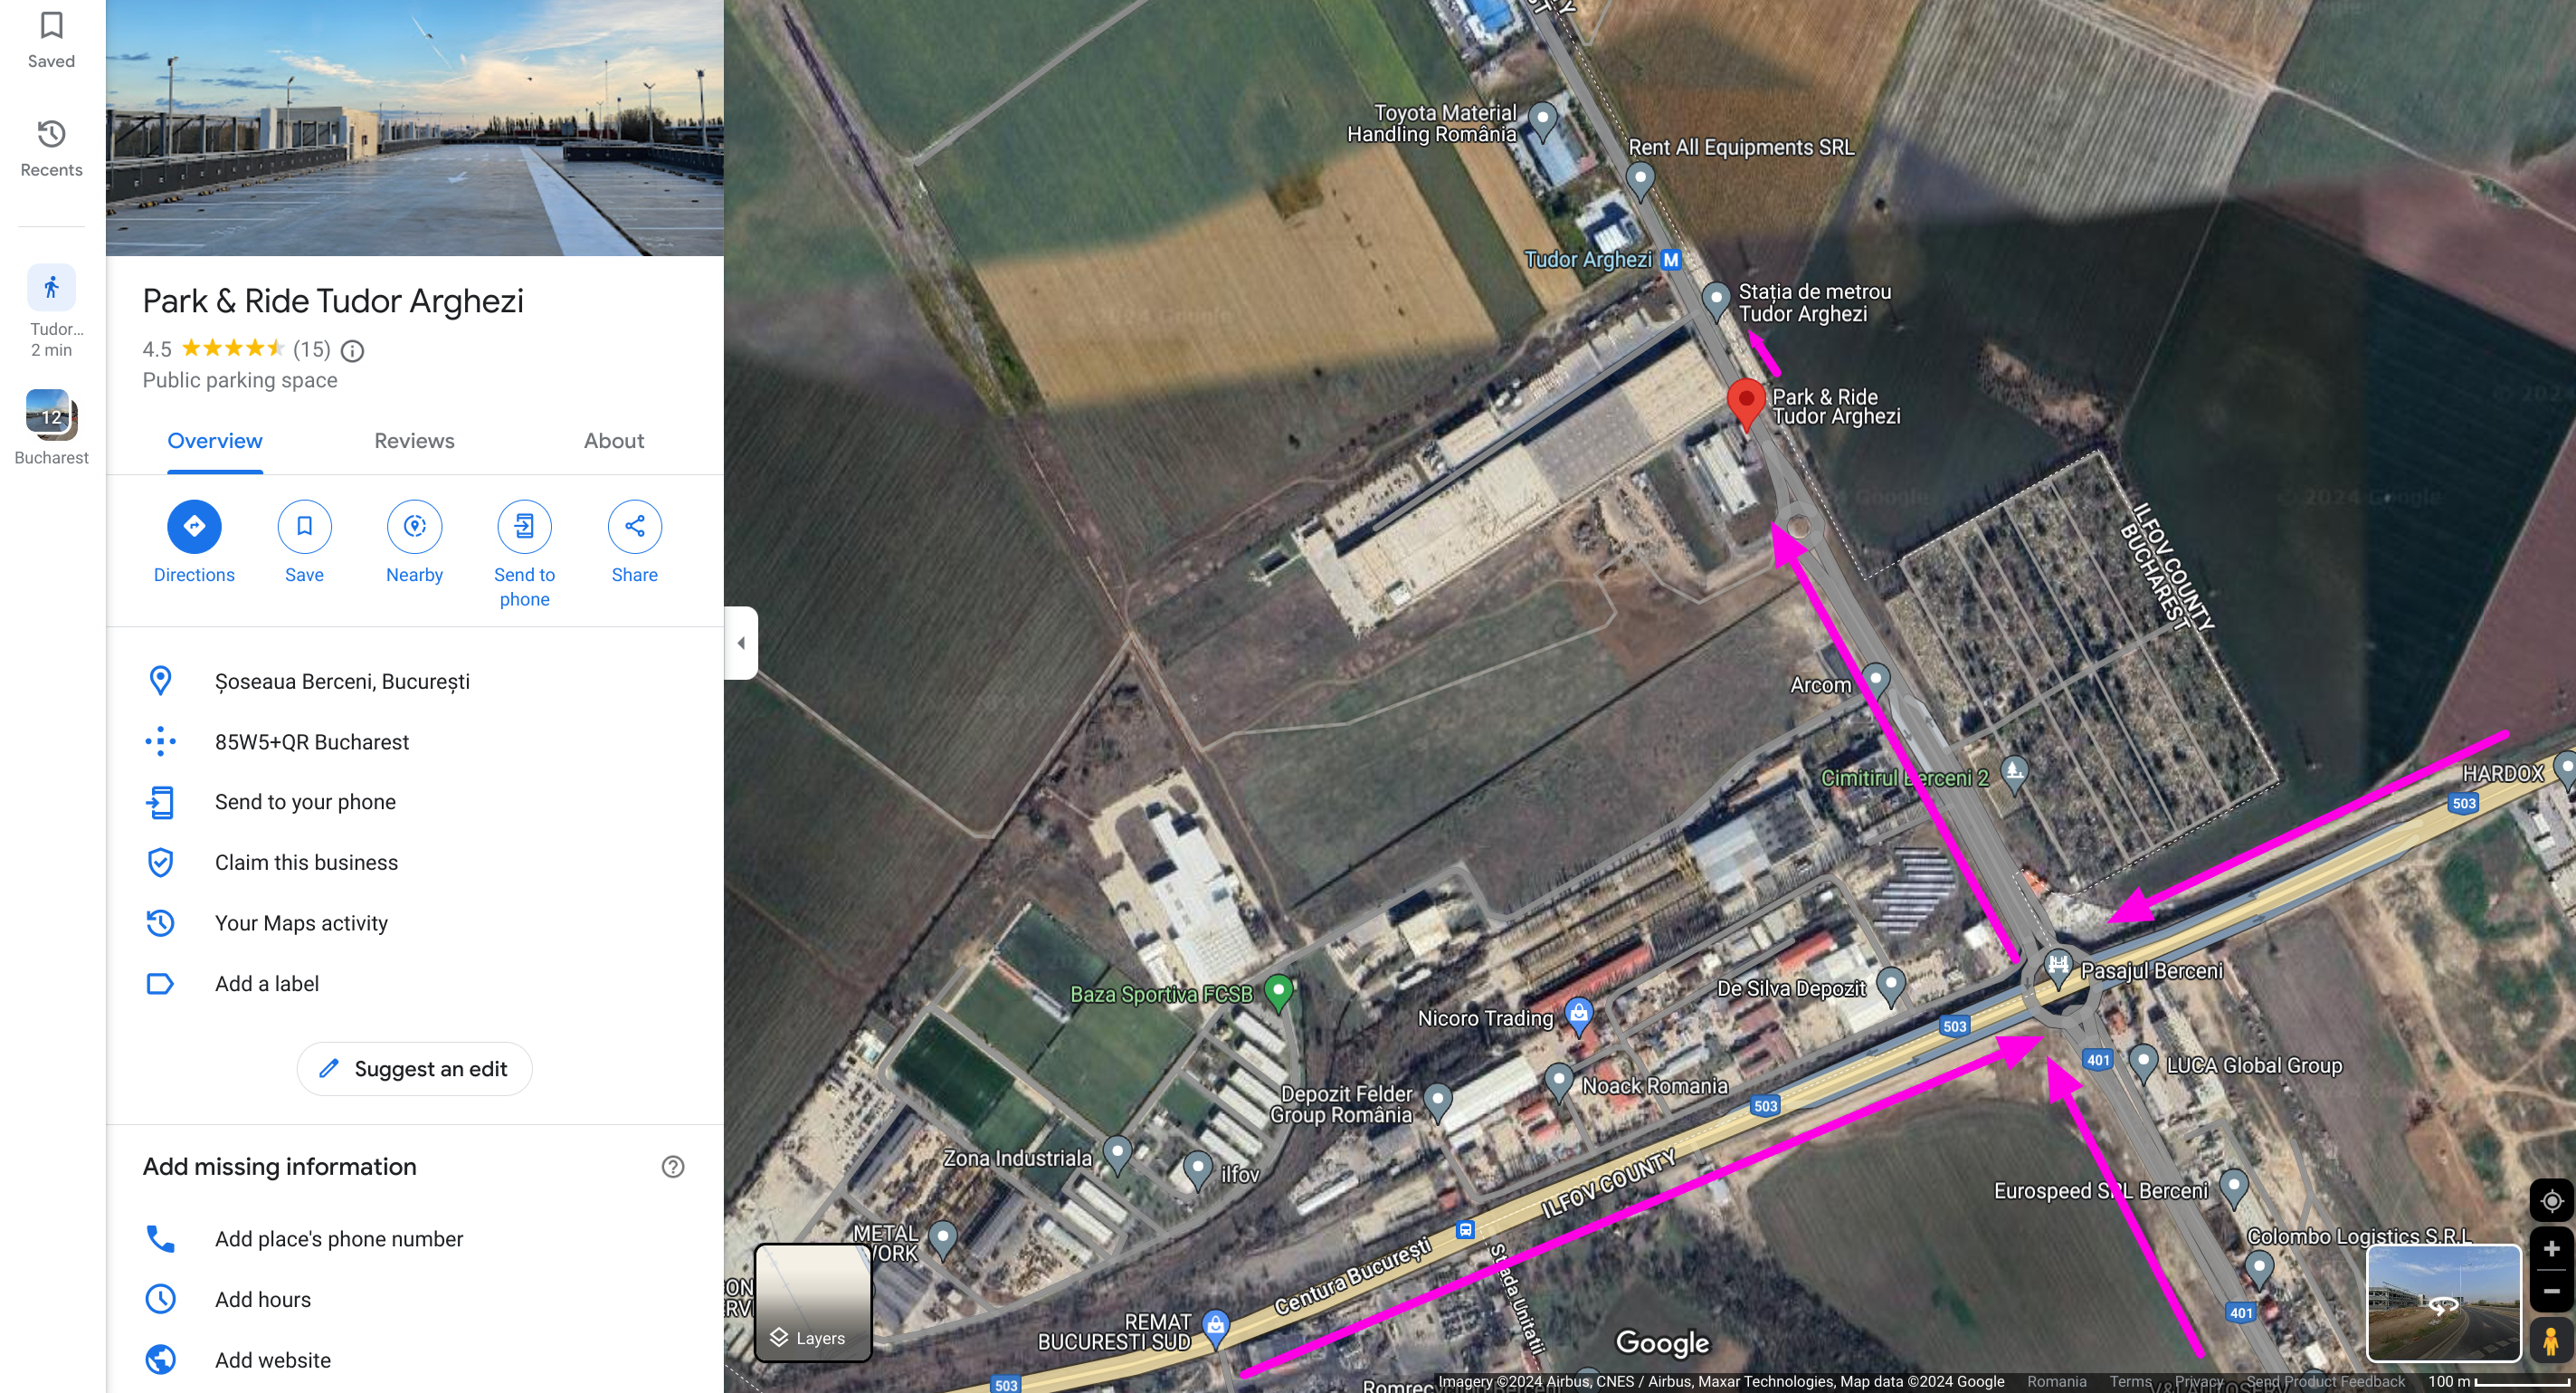
Task: Open the Street View thumbnail preview
Action: click(x=2443, y=1303)
